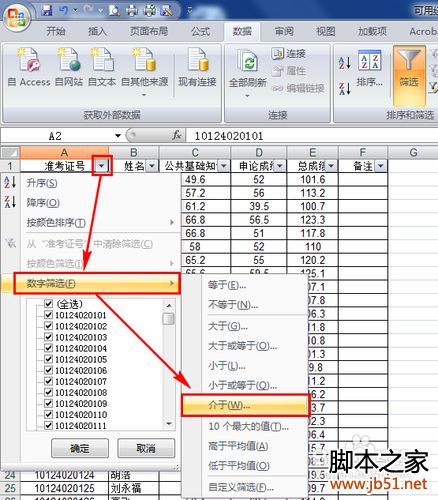Image resolution: width=438 pixels, height=500 pixels.
Task: Switch to the 页面布局 tab
Action: (149, 31)
